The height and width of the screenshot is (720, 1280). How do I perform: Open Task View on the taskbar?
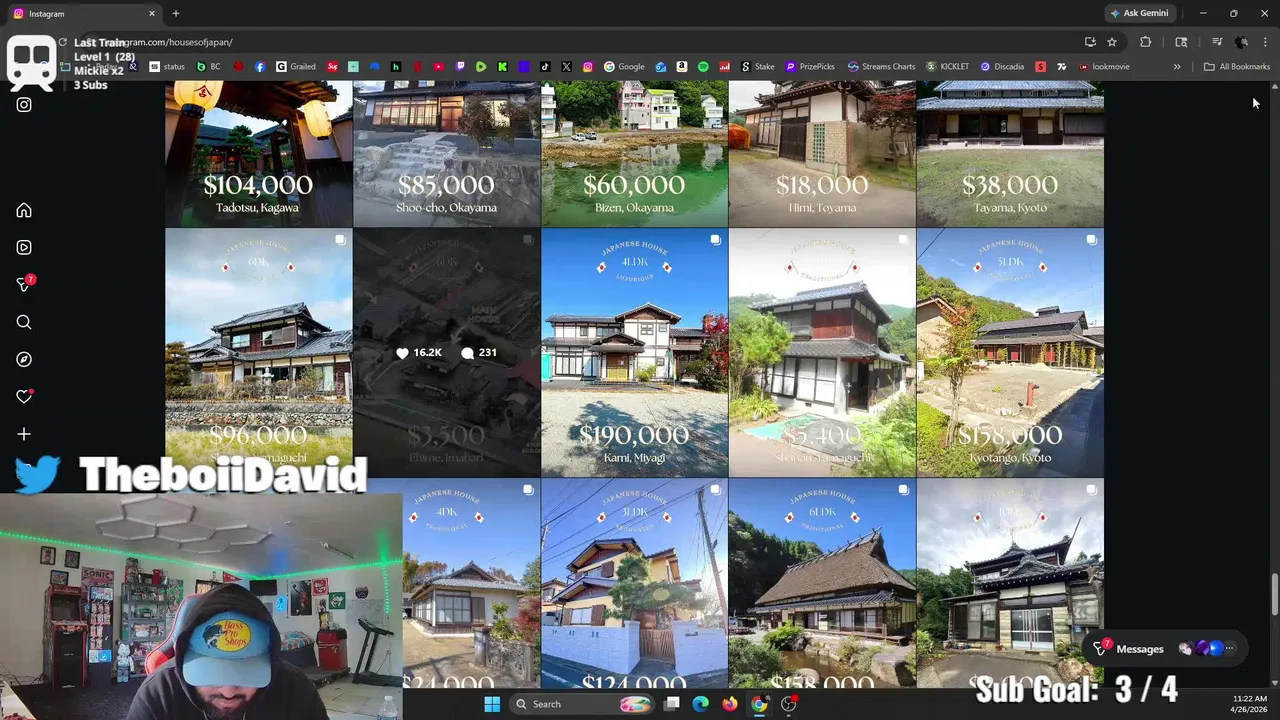(672, 704)
